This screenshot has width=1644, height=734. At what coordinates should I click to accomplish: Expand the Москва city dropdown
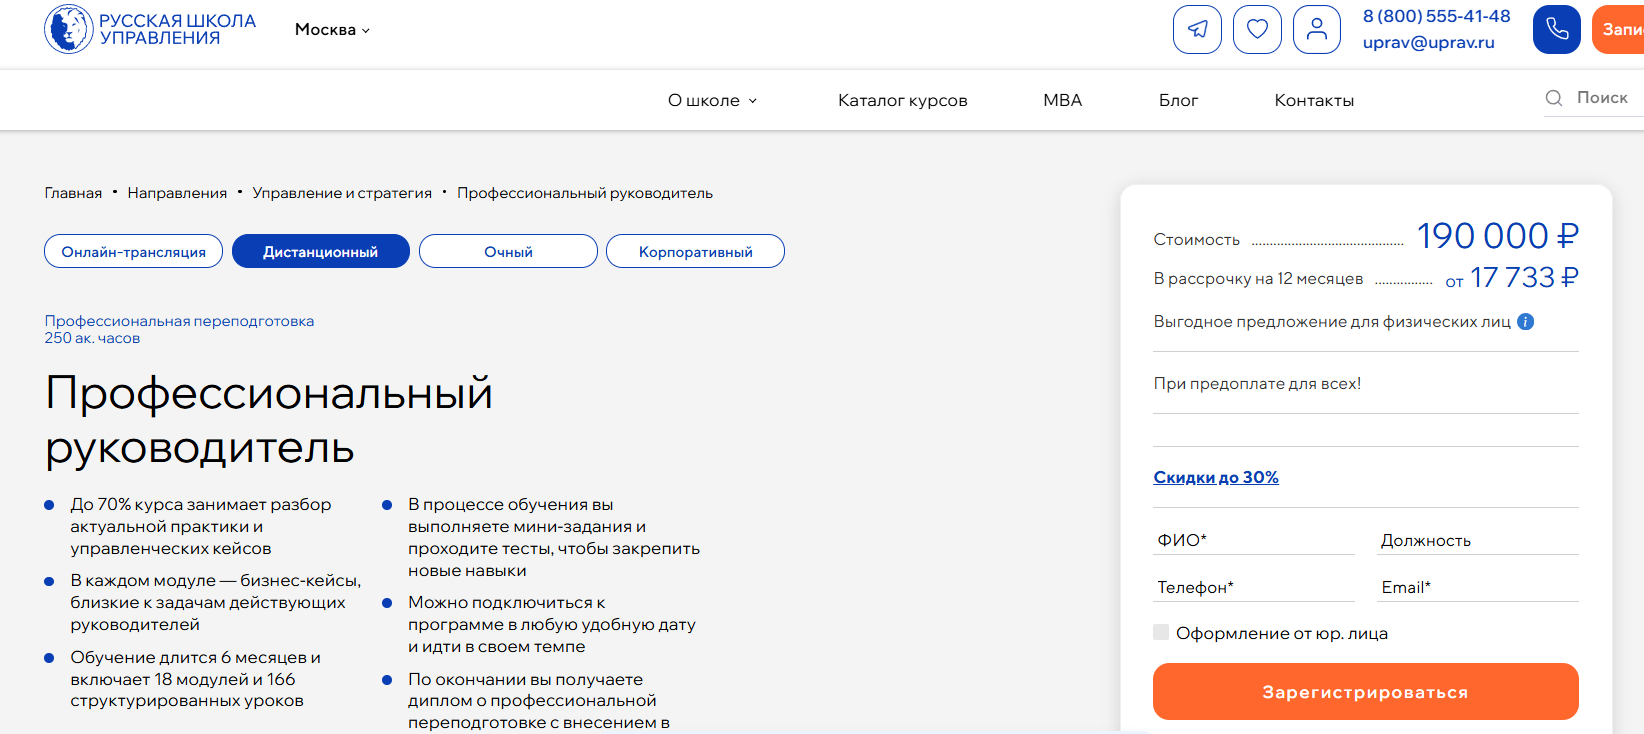[x=332, y=30]
